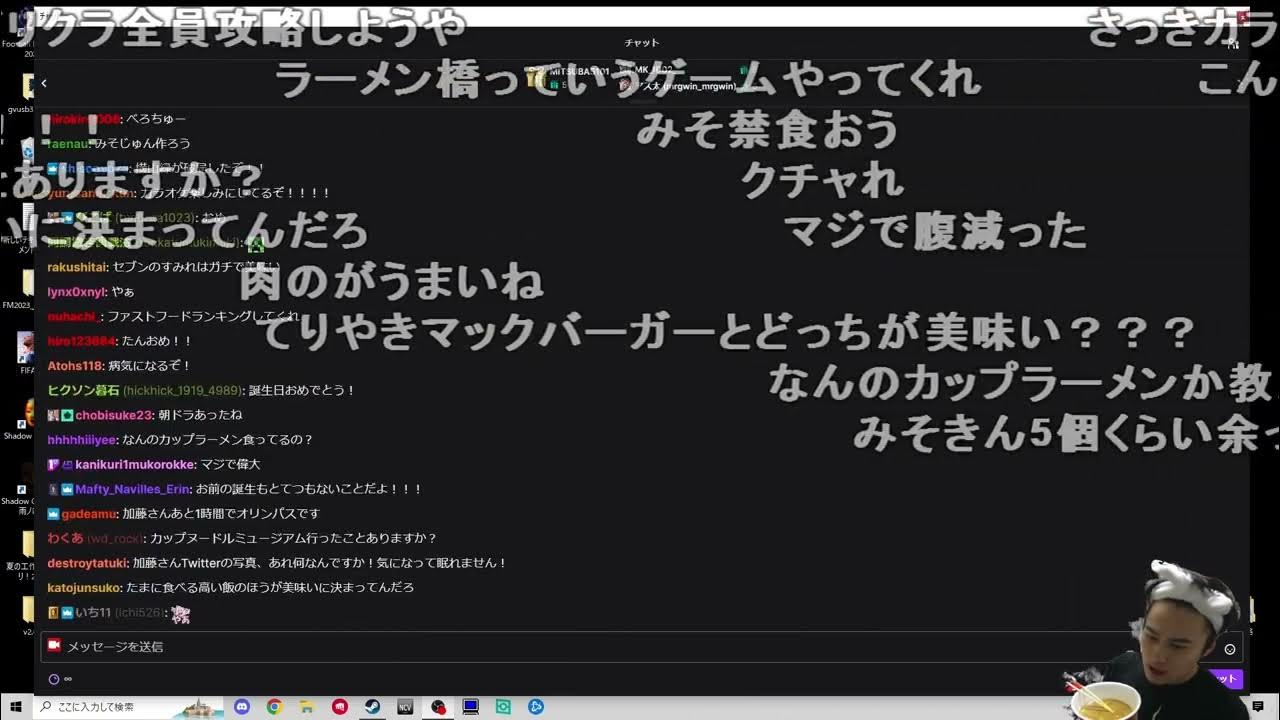Click the channel points icon below chat
Image resolution: width=1280 pixels, height=720 pixels.
(x=54, y=679)
